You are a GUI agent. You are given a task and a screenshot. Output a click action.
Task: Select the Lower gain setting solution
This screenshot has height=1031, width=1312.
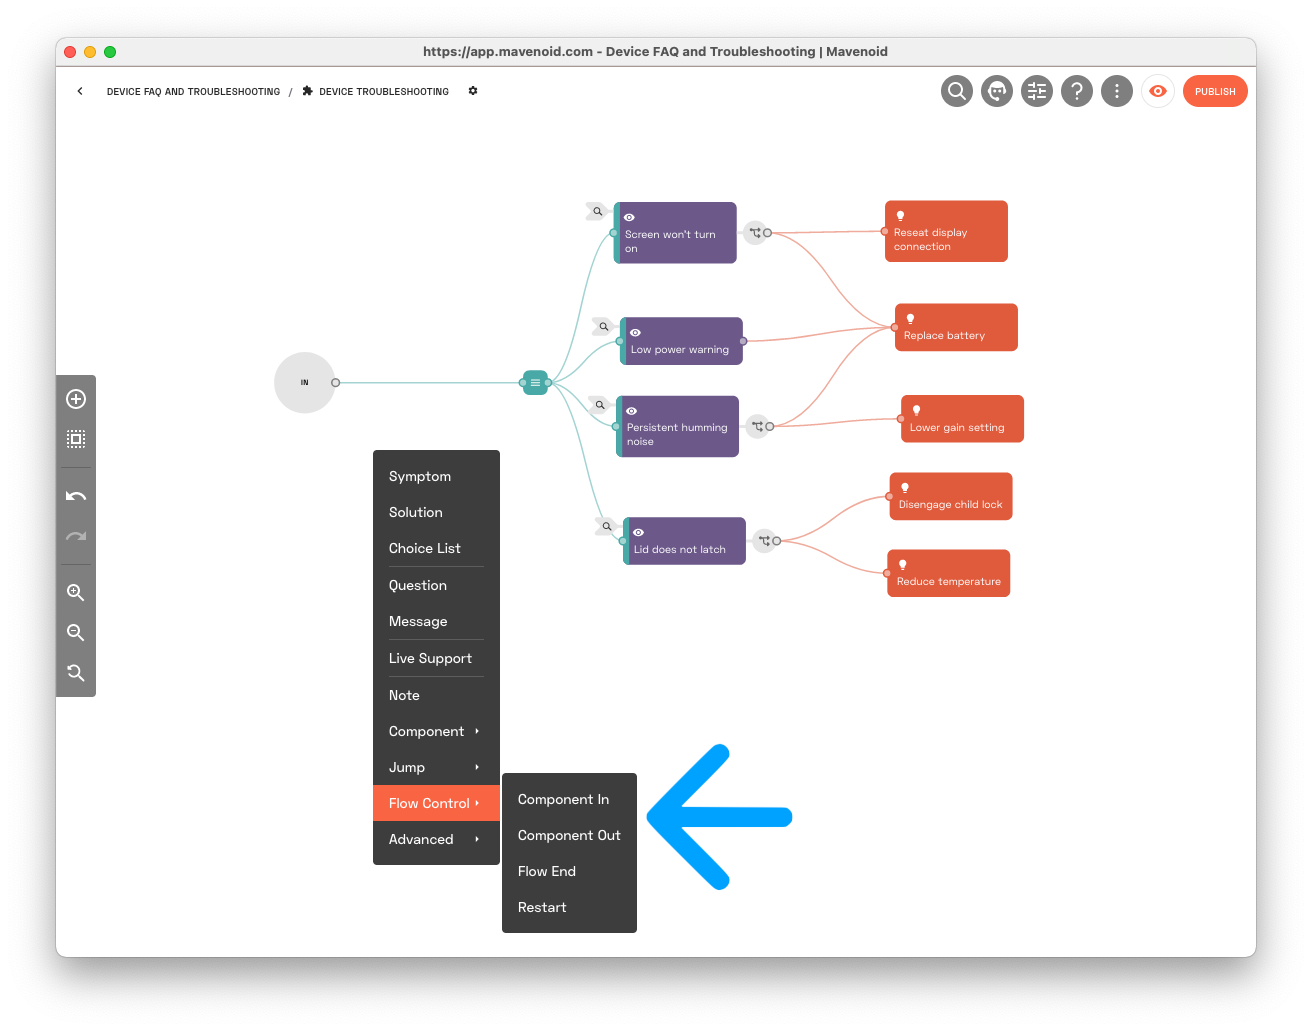point(962,419)
